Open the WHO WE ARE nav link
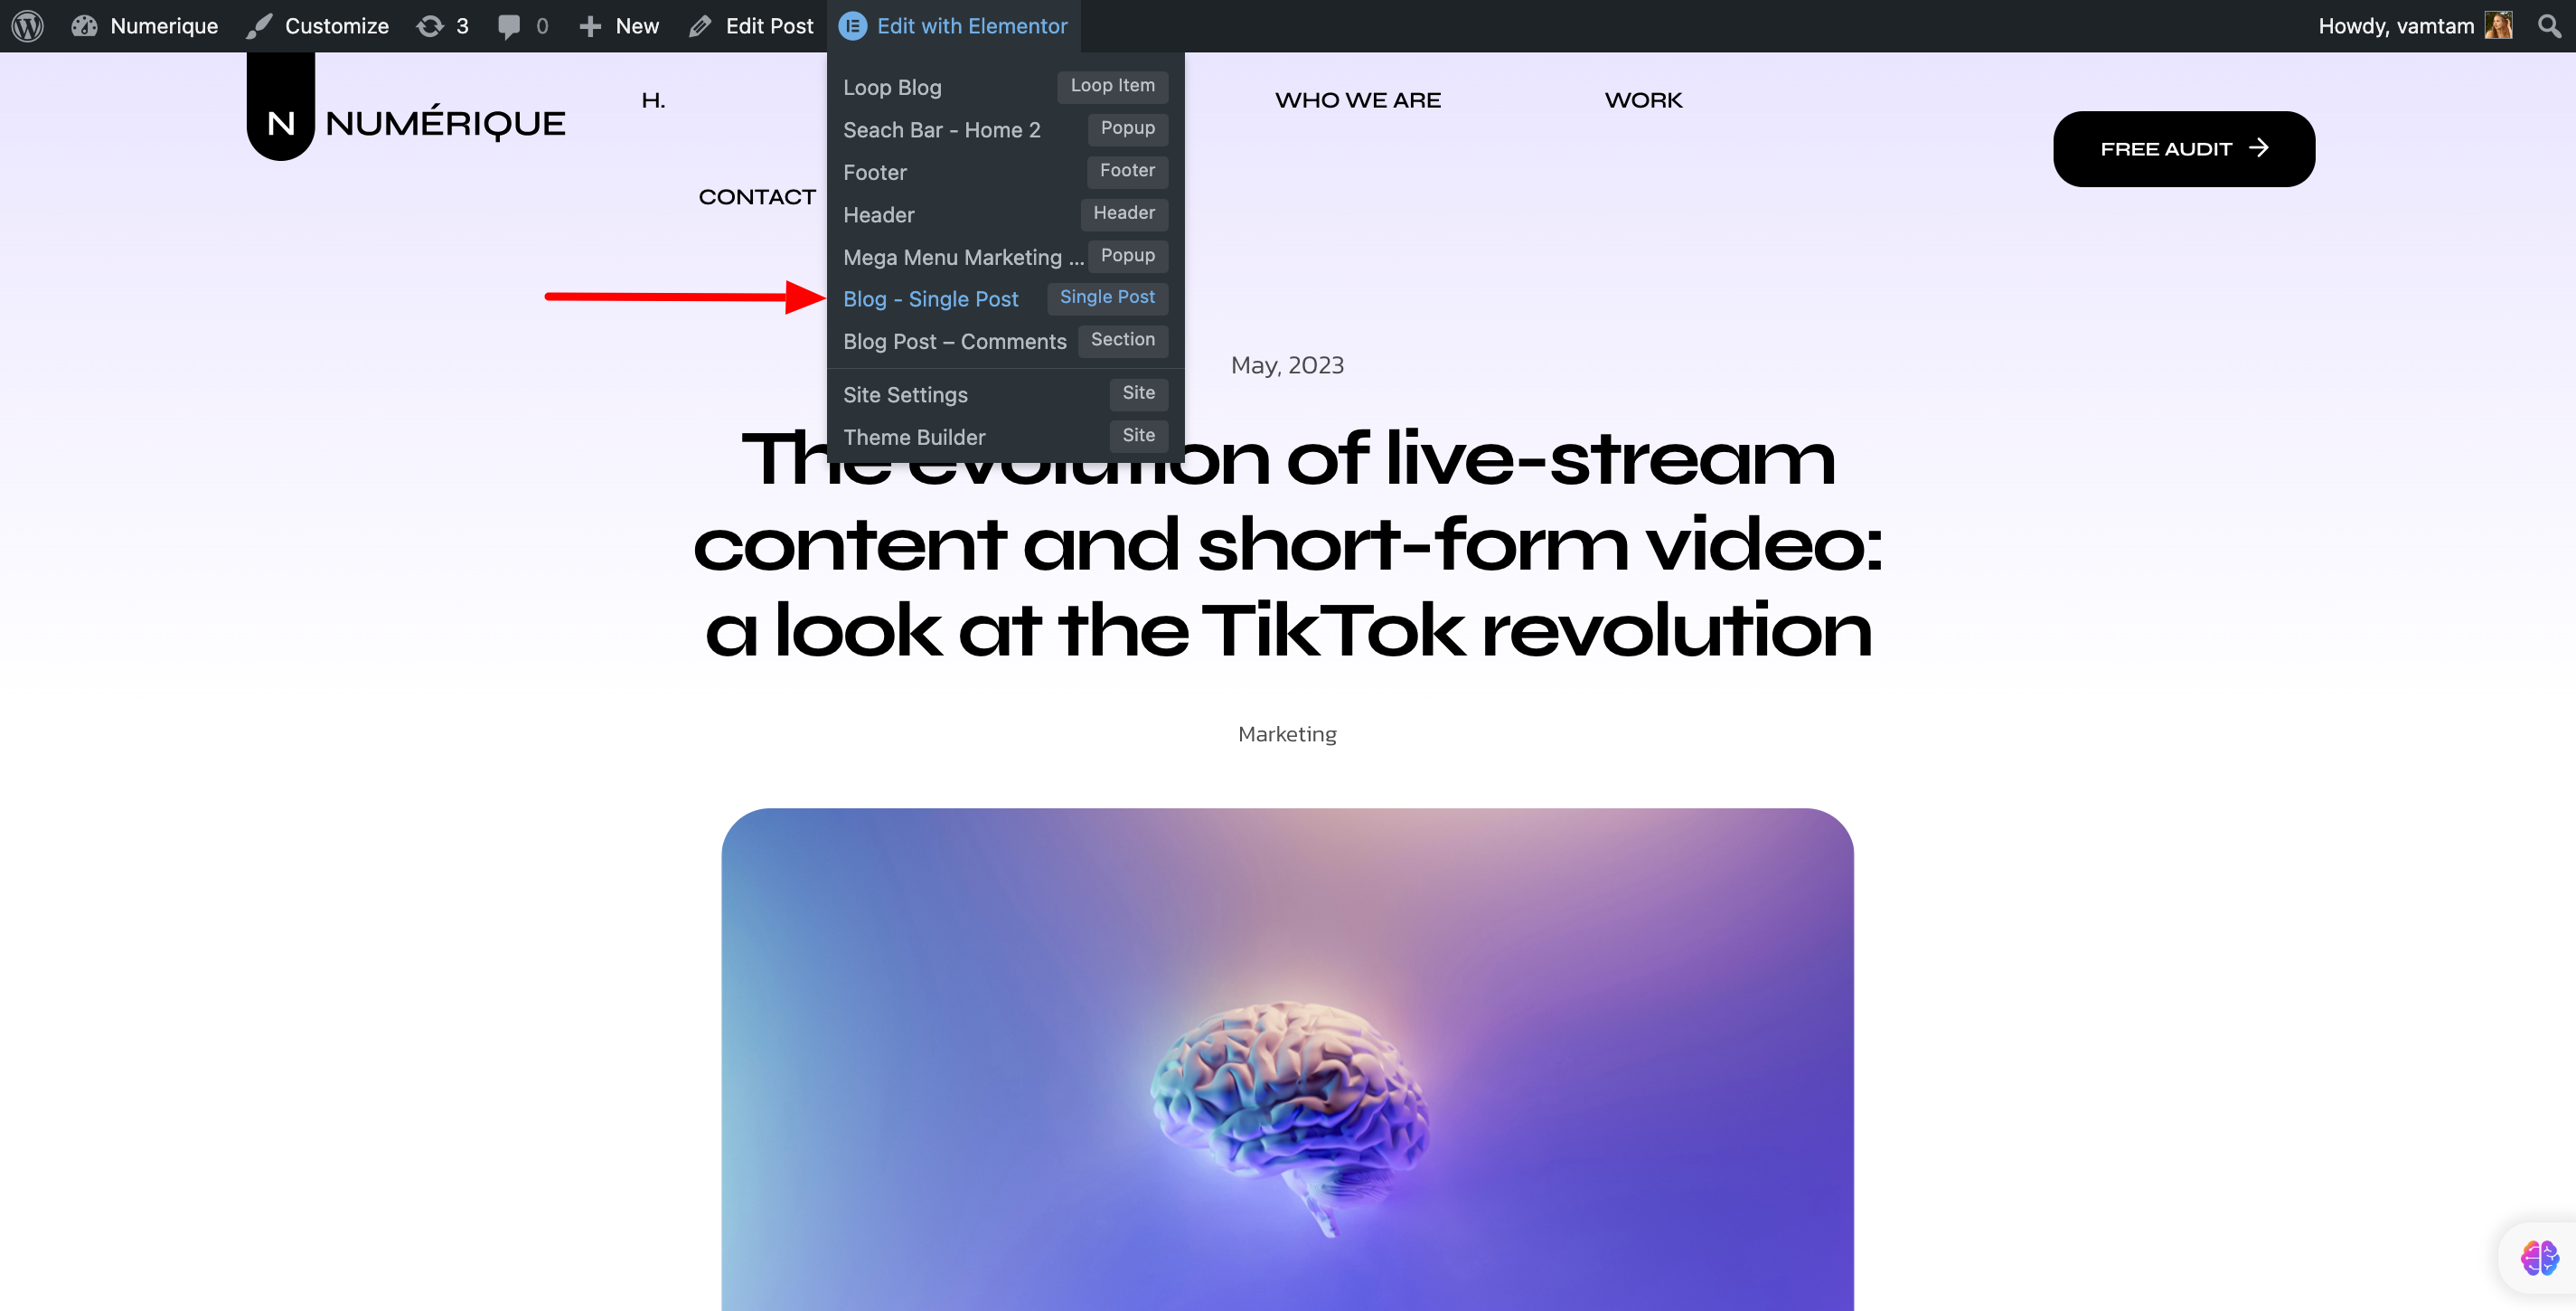2576x1311 pixels. 1357,100
